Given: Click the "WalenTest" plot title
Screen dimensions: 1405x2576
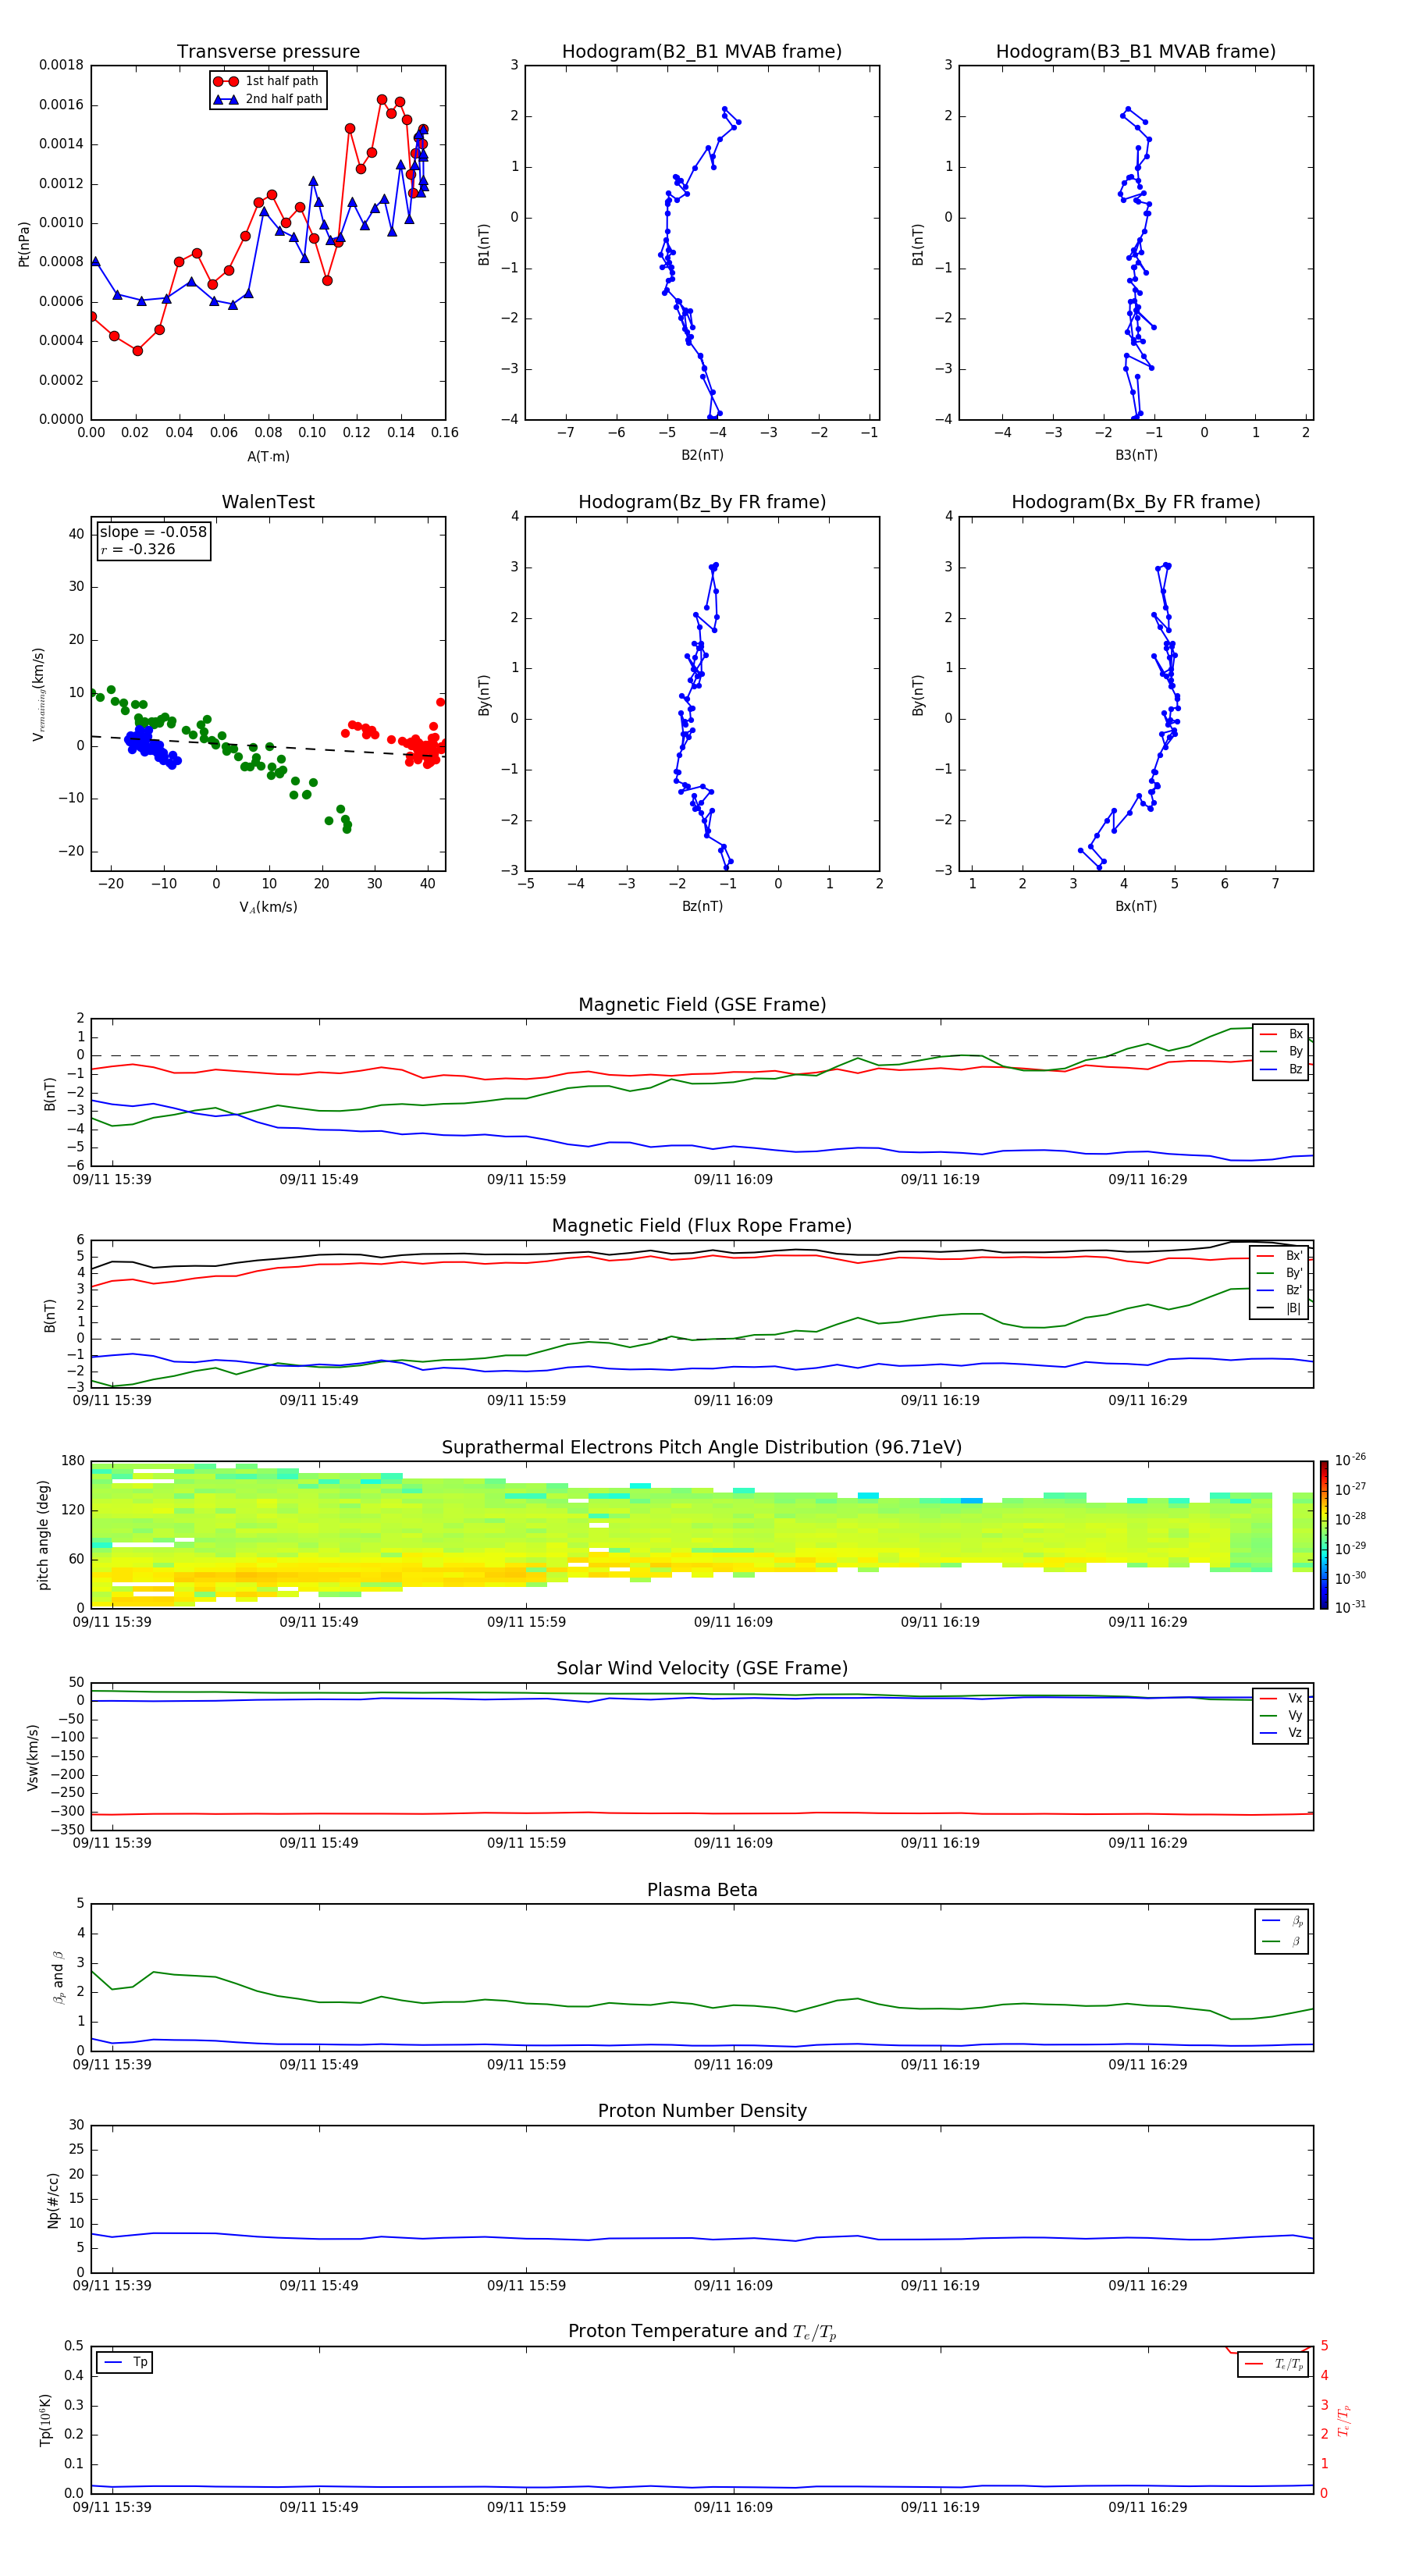Looking at the screenshot, I should (268, 502).
